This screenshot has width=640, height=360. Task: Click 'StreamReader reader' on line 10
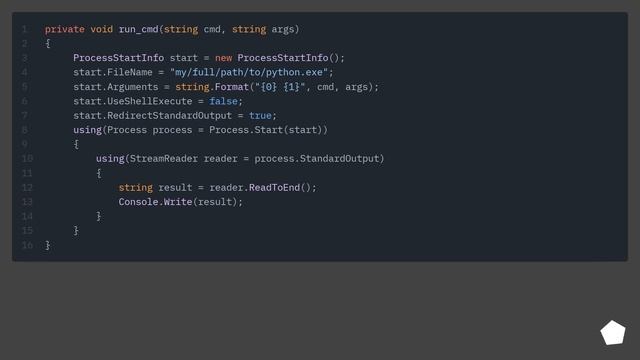(184, 158)
